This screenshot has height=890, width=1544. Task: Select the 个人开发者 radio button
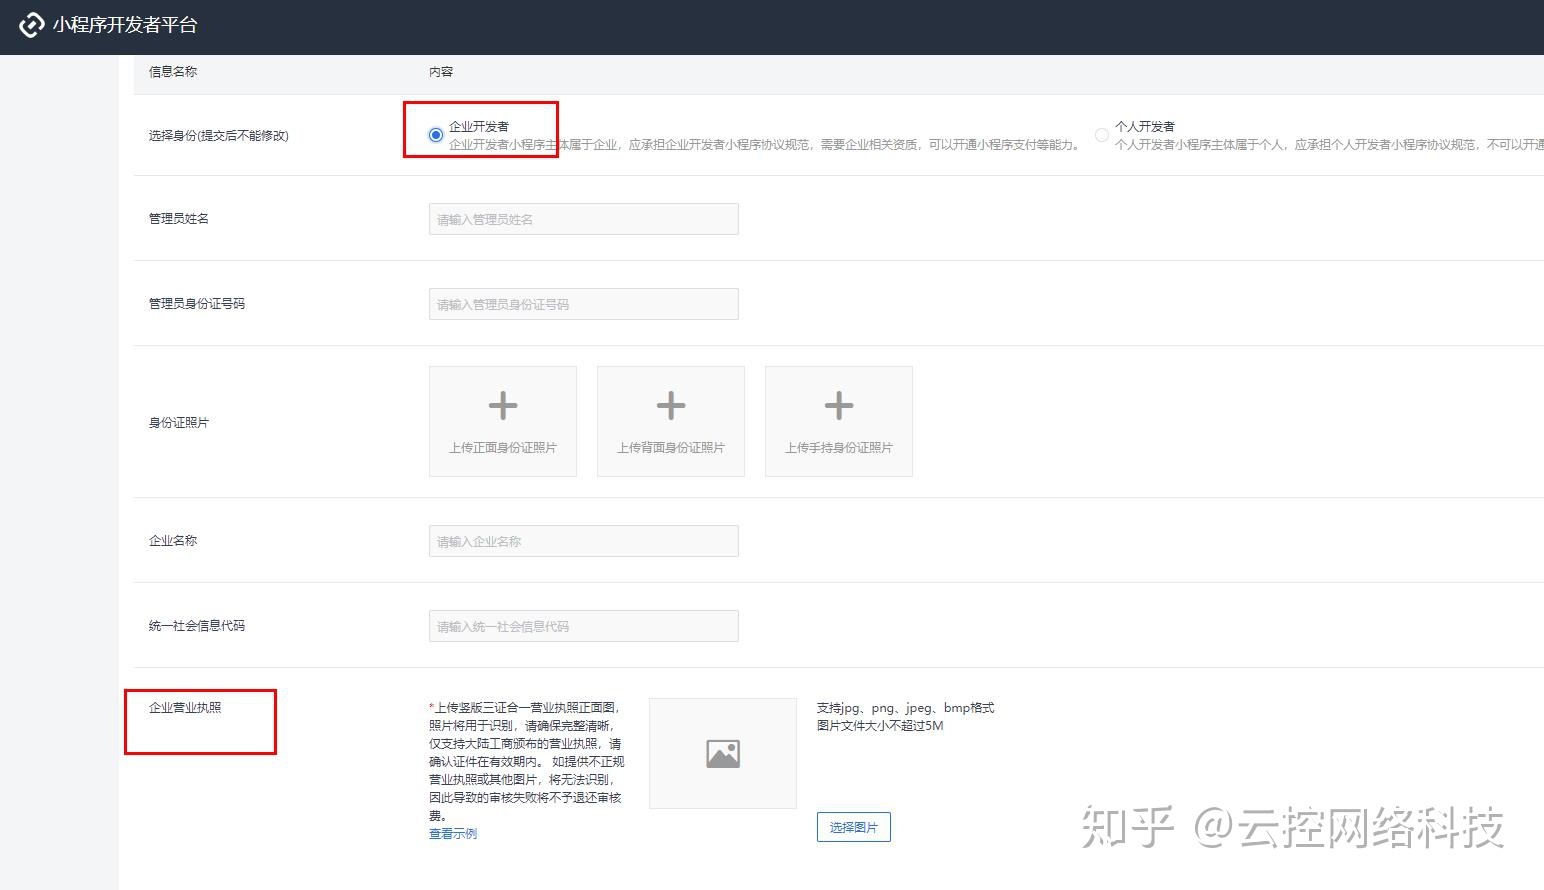coord(1101,135)
